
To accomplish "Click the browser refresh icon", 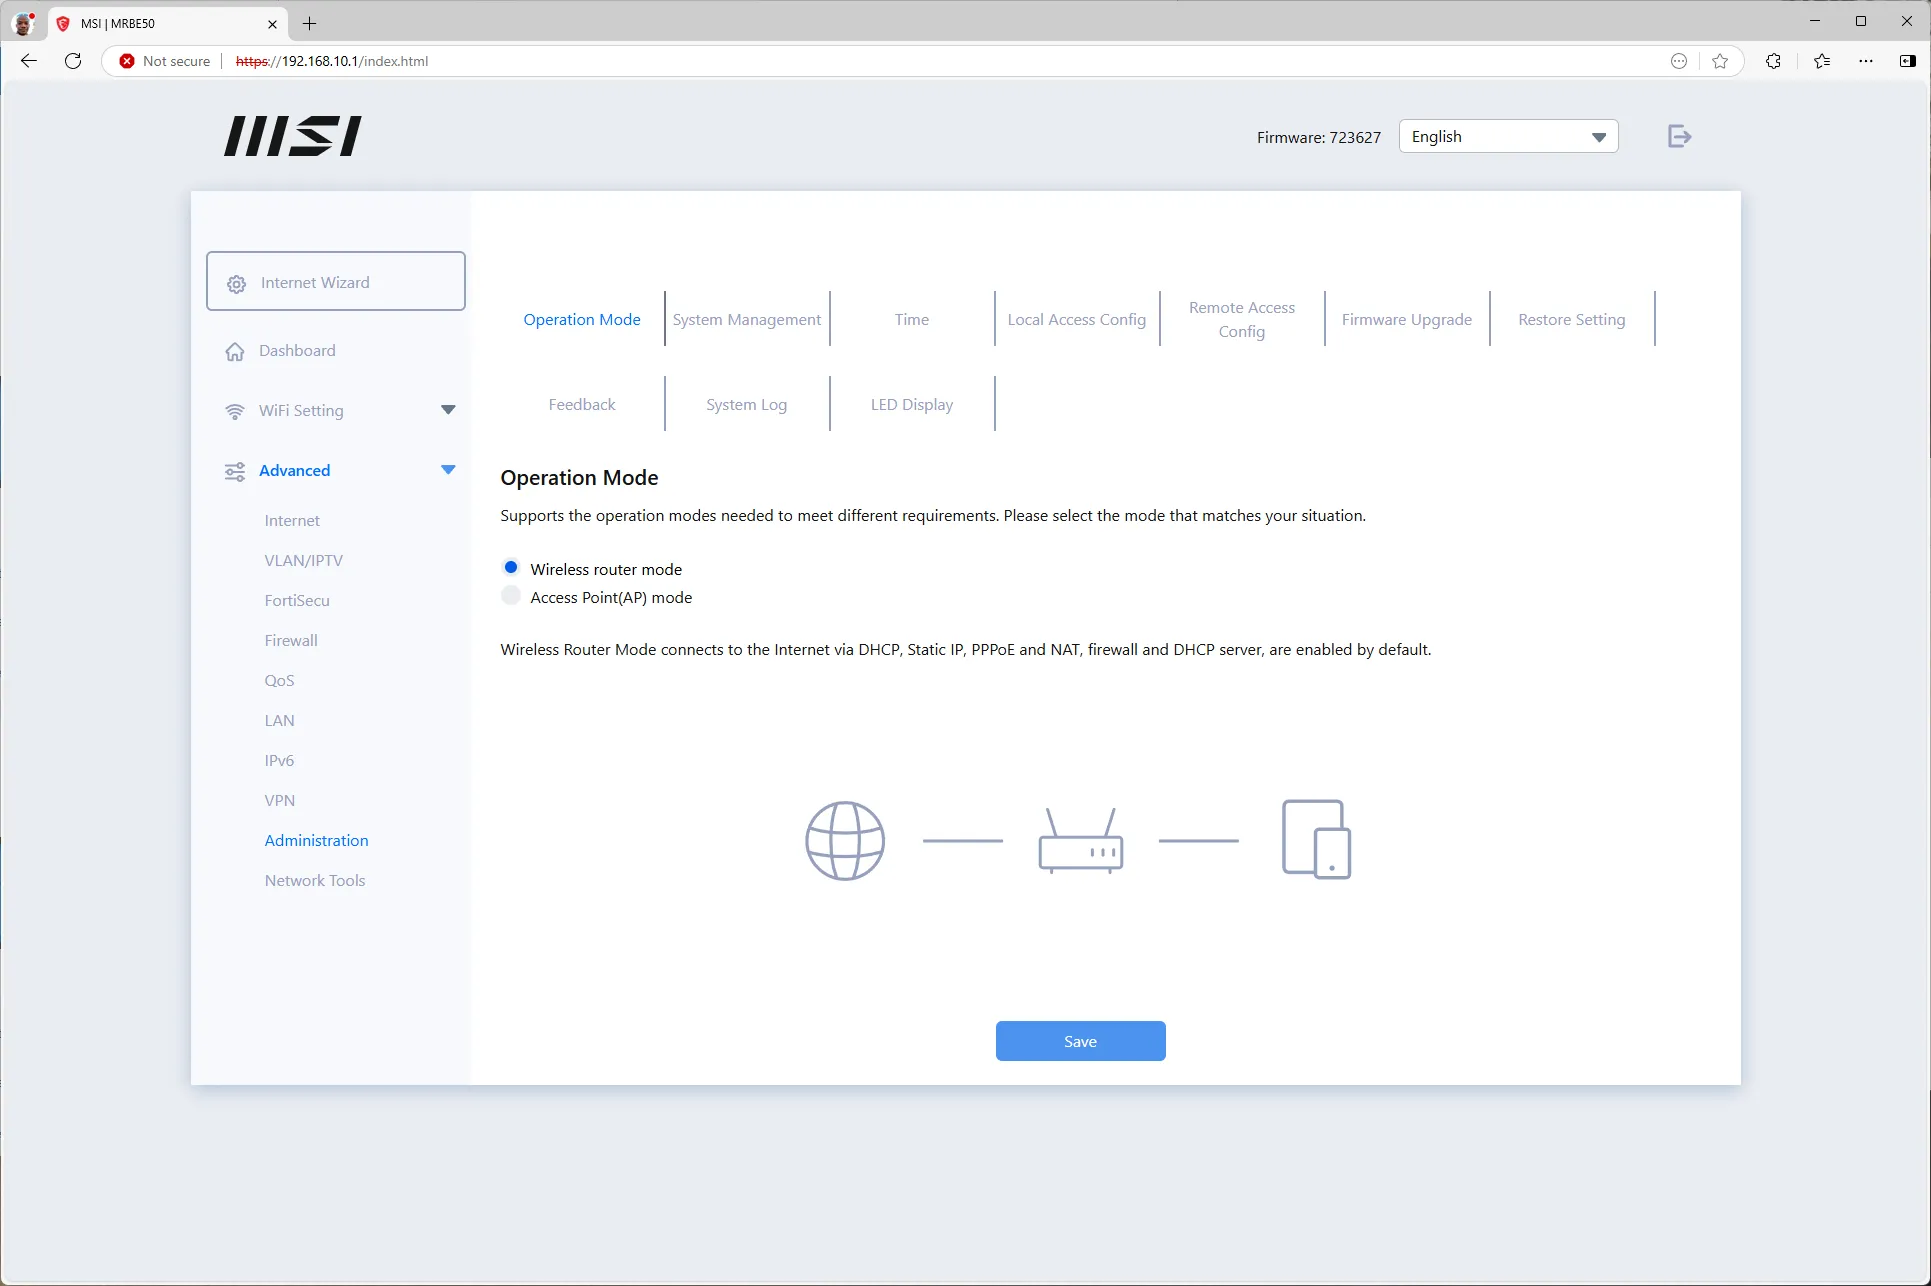I will point(73,61).
